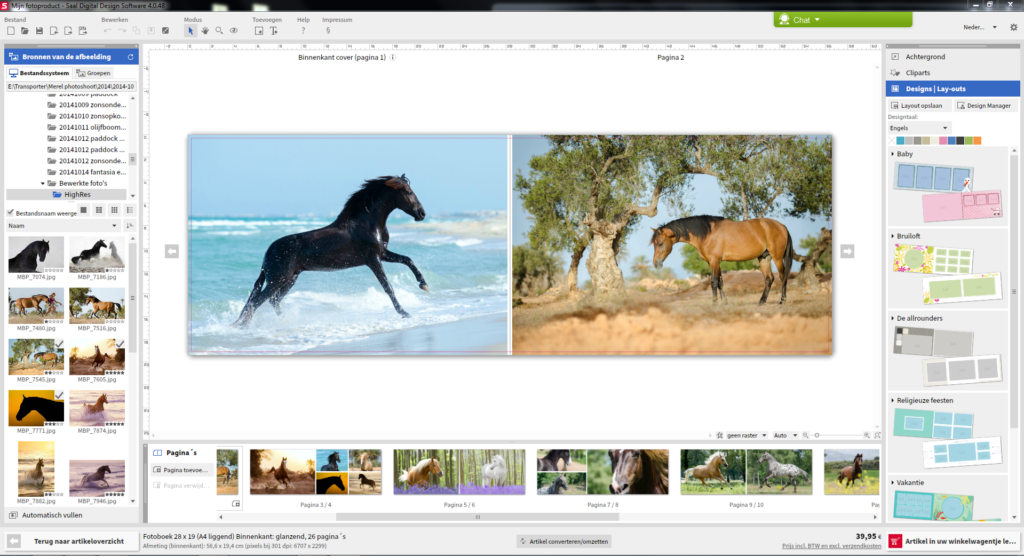Toggle the Bestandsnaam weergeven checkbox
Image resolution: width=1024 pixels, height=556 pixels.
pyautogui.click(x=11, y=212)
